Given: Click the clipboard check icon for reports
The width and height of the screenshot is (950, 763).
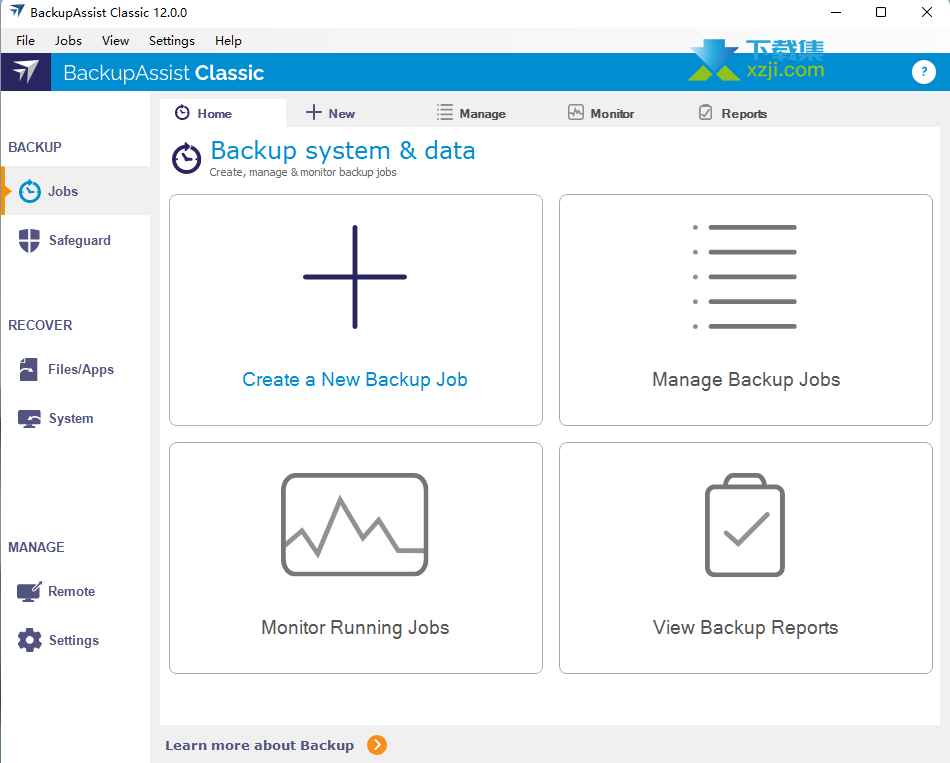Looking at the screenshot, I should pos(745,525).
